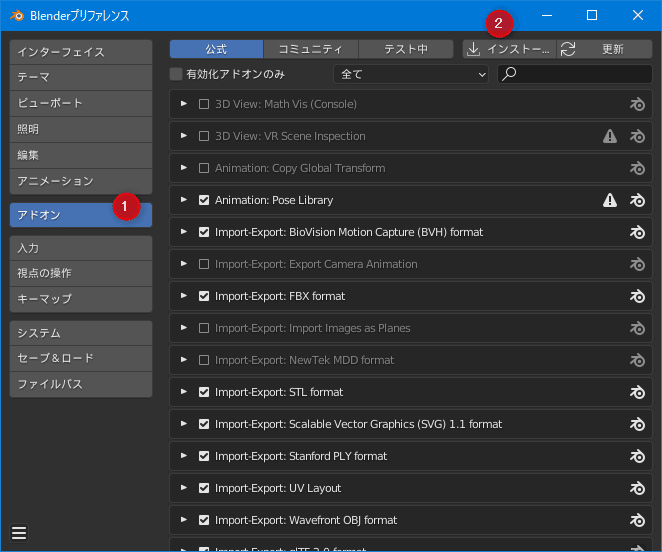
Task: Click Blender logo icon on Export Camera Animation row
Action: (x=637, y=264)
